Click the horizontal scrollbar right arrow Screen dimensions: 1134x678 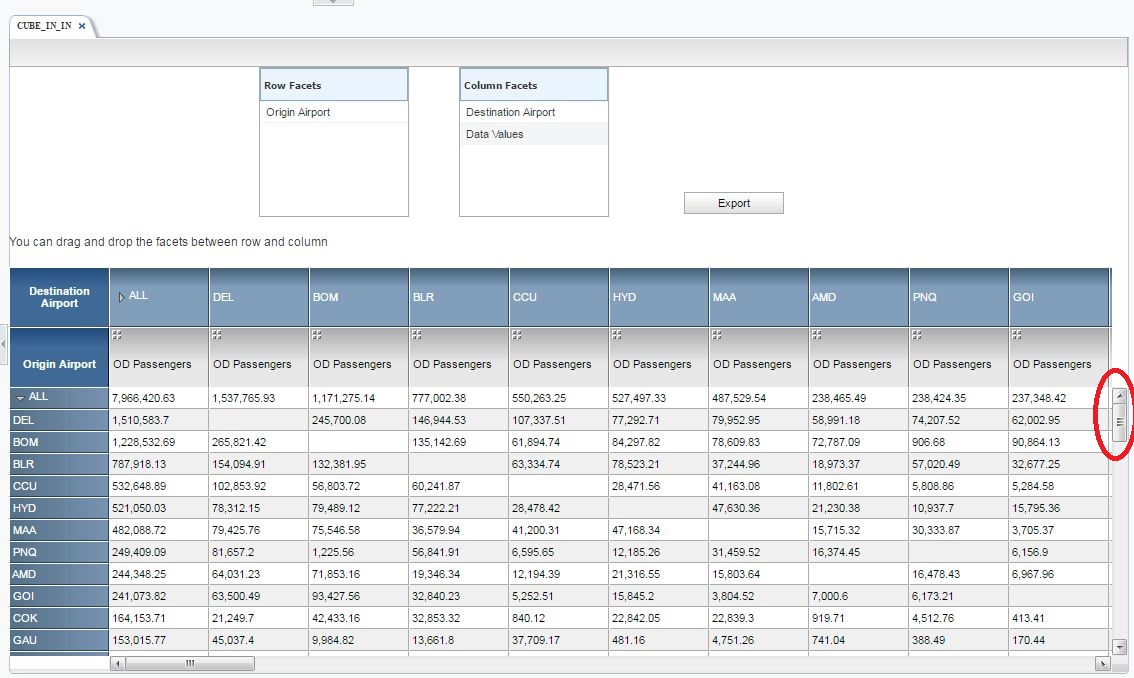[1103, 663]
